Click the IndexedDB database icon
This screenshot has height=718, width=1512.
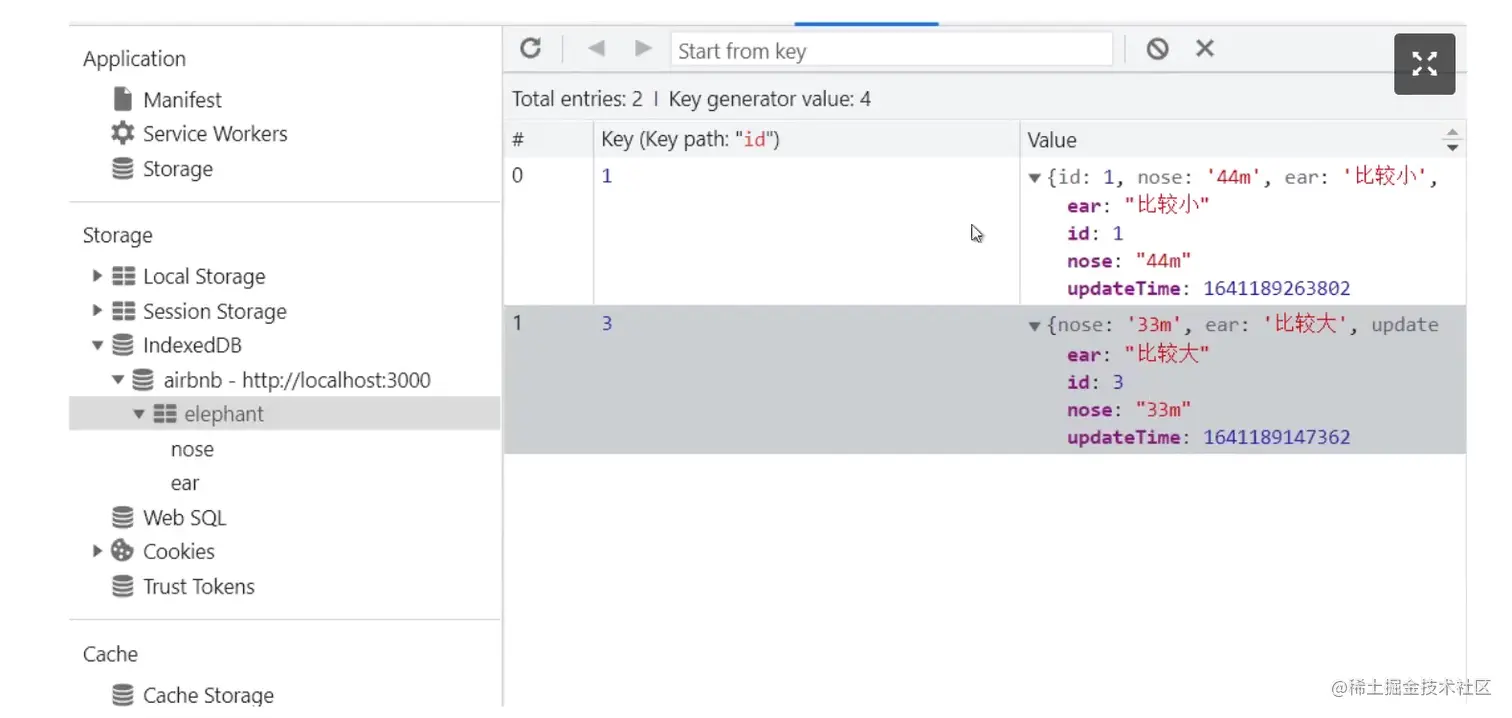tap(122, 345)
